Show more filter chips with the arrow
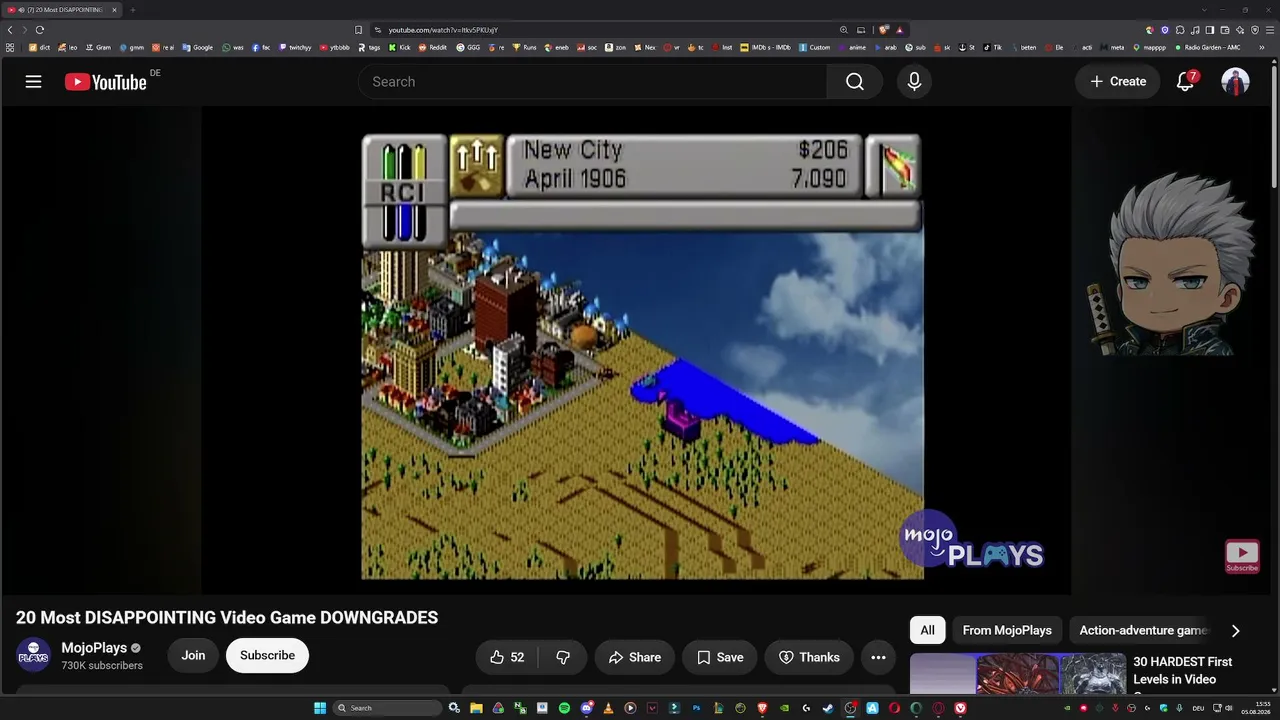Screen dimensions: 1280x720 pos(1235,630)
